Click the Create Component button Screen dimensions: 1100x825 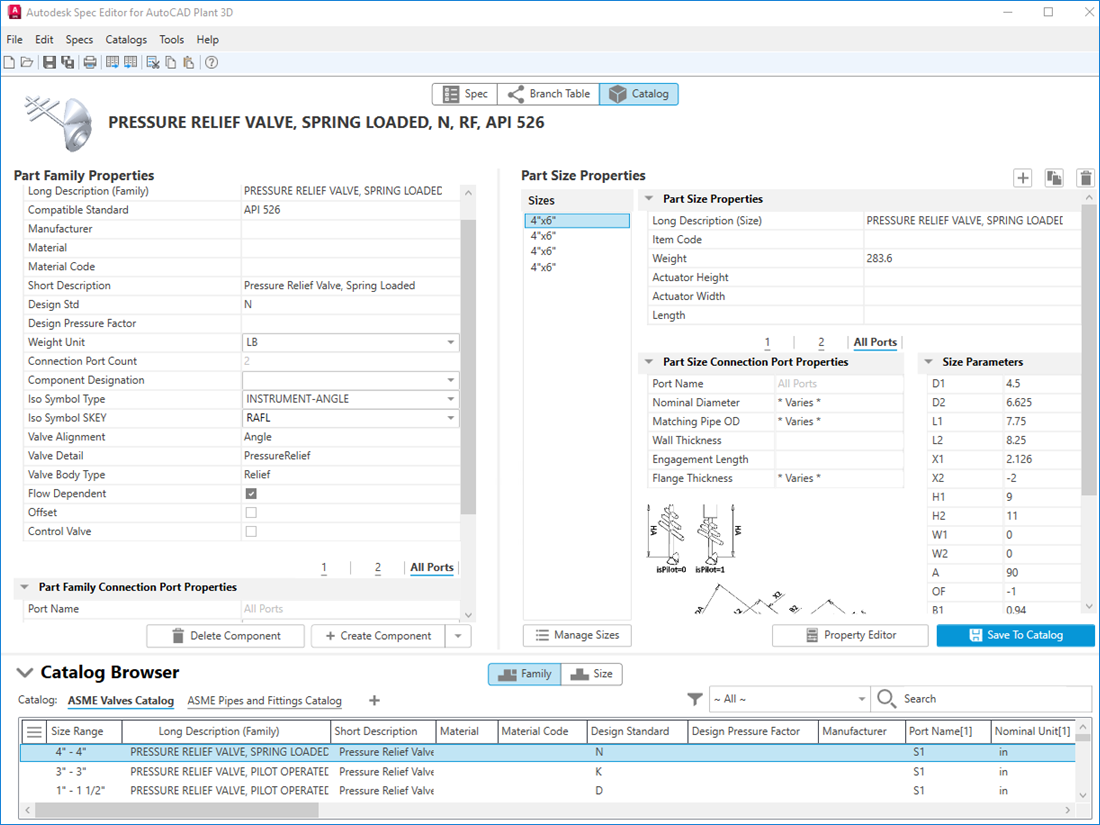coord(379,636)
